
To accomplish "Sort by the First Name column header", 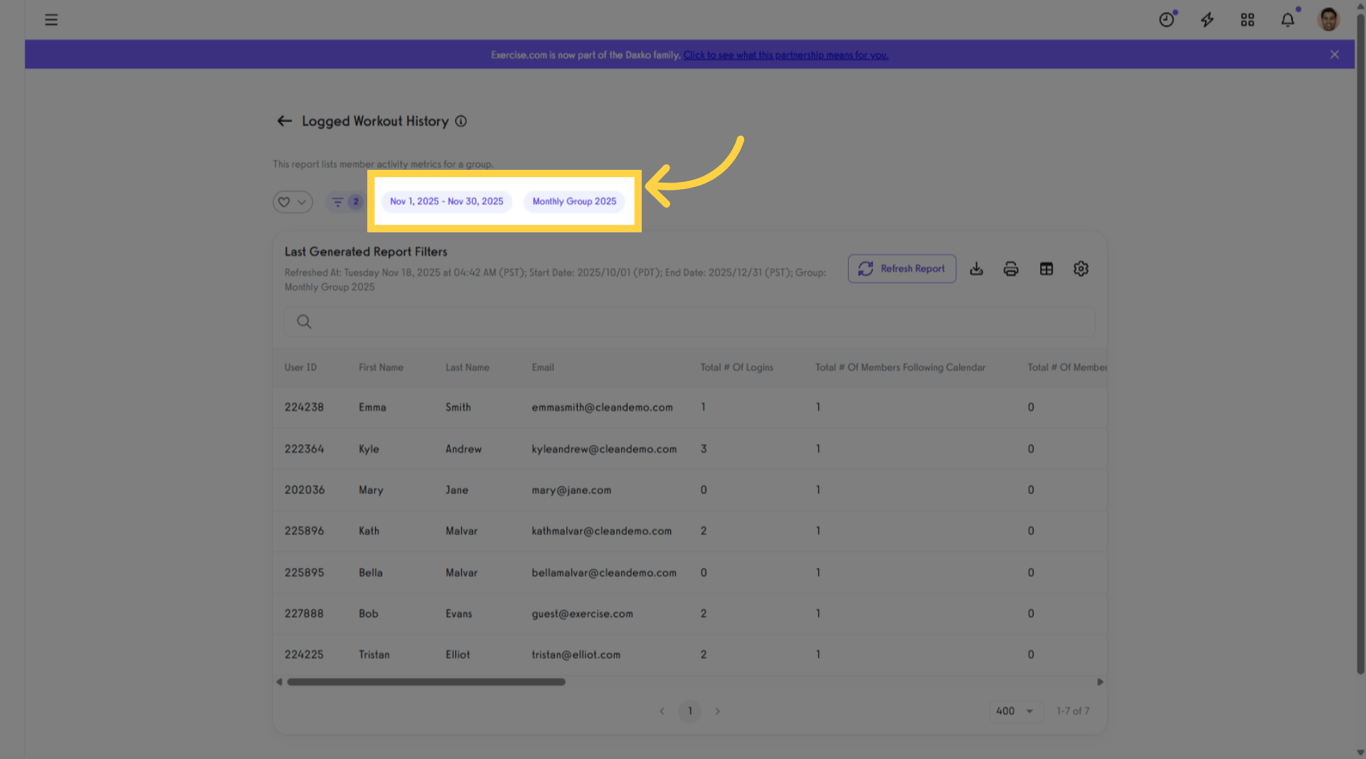I will (x=381, y=368).
